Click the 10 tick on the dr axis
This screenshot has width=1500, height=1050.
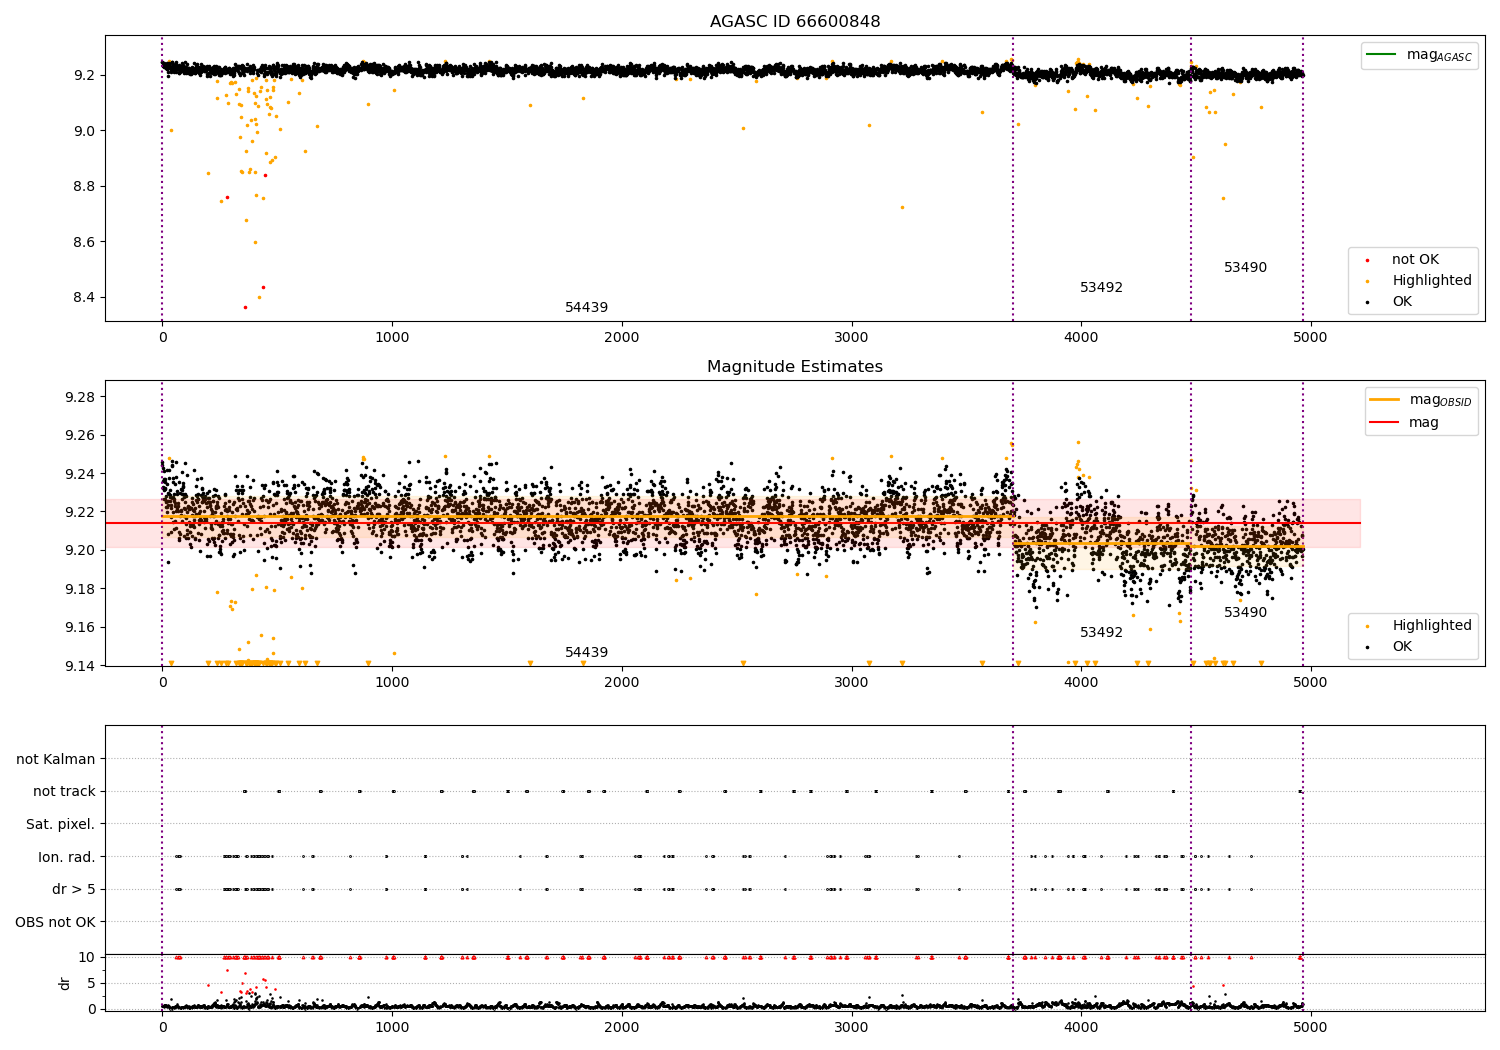tap(87, 957)
